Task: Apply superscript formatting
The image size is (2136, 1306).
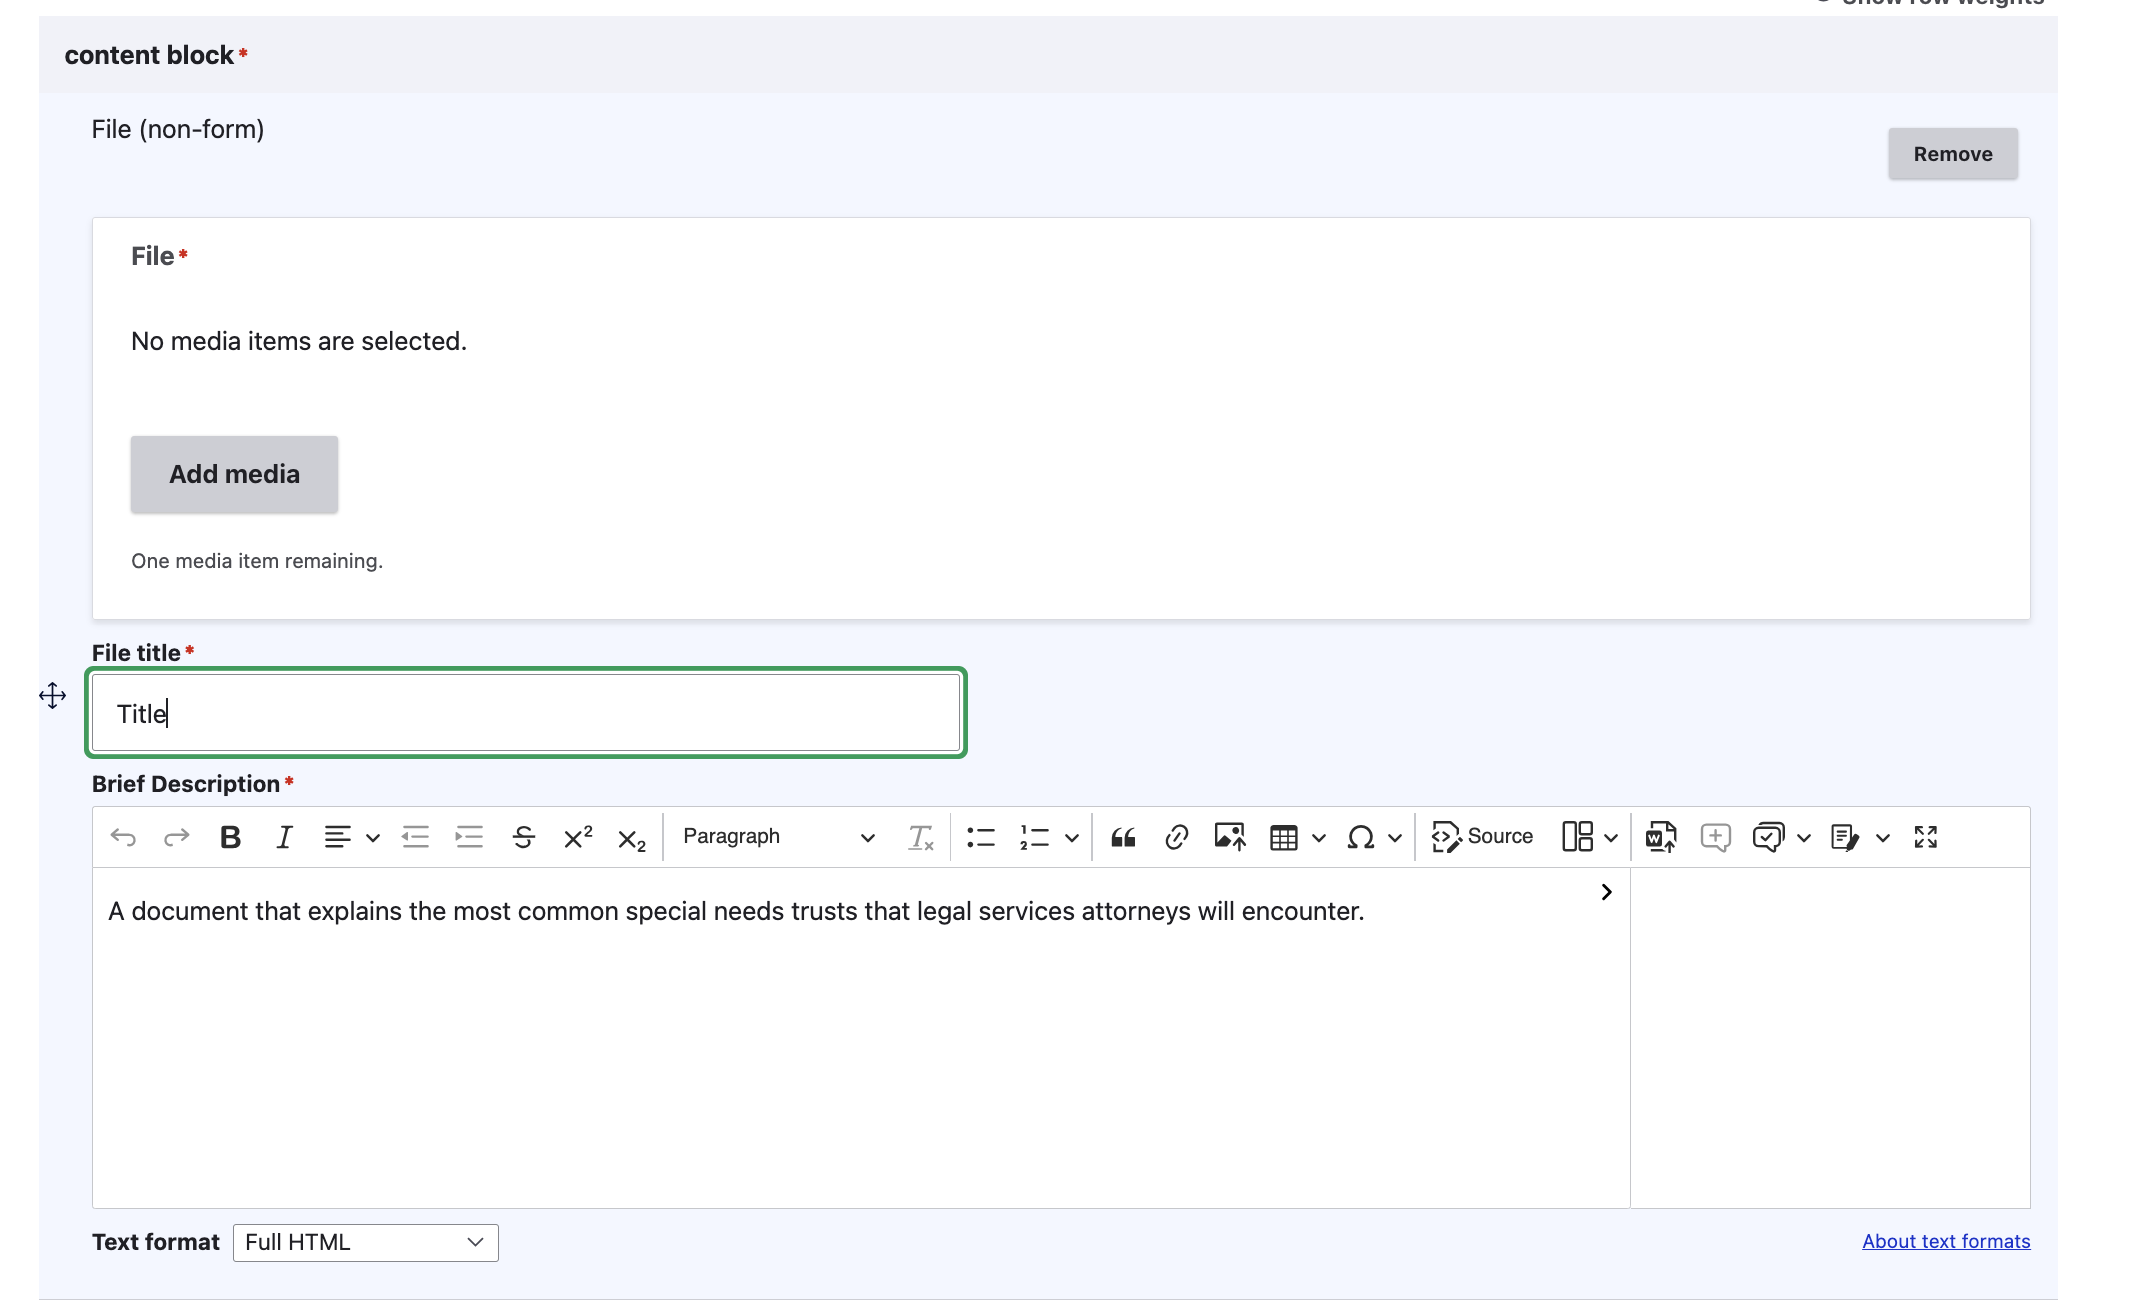Action: pos(578,837)
